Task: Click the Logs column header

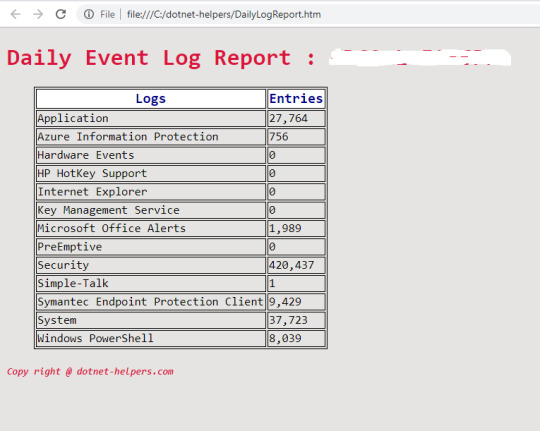Action: (151, 99)
